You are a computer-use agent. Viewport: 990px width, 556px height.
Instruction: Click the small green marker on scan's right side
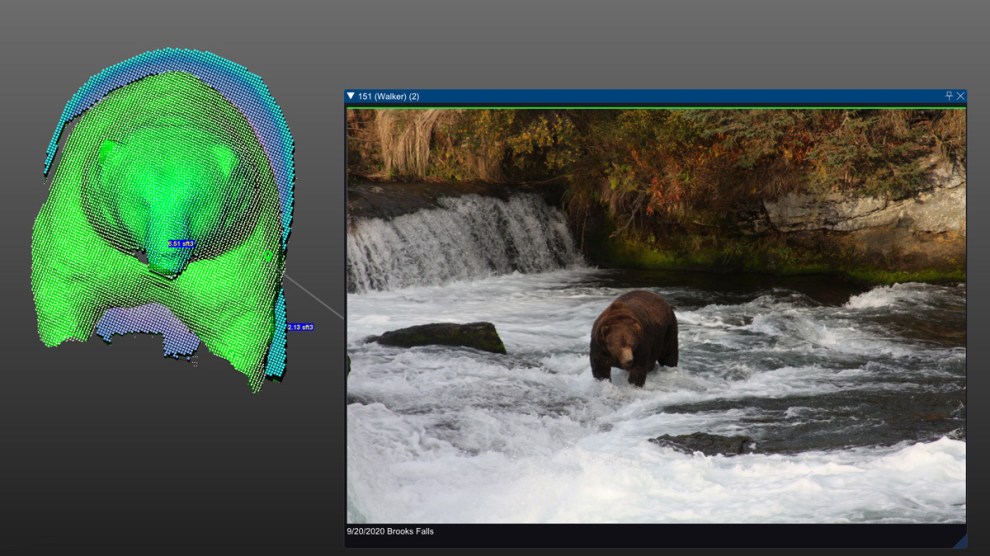[269, 256]
